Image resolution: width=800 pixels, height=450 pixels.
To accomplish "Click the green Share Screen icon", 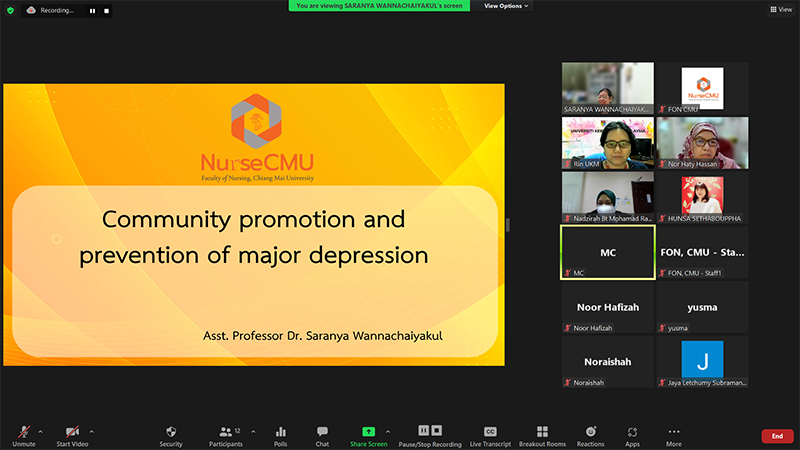I will click(368, 432).
